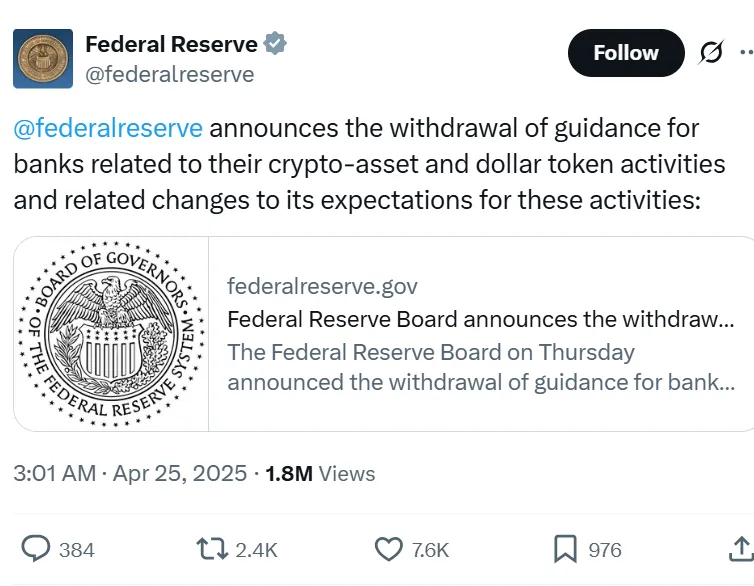Click the Grok slashed-circle icon
Image resolution: width=754 pixels, height=586 pixels.
coord(711,53)
